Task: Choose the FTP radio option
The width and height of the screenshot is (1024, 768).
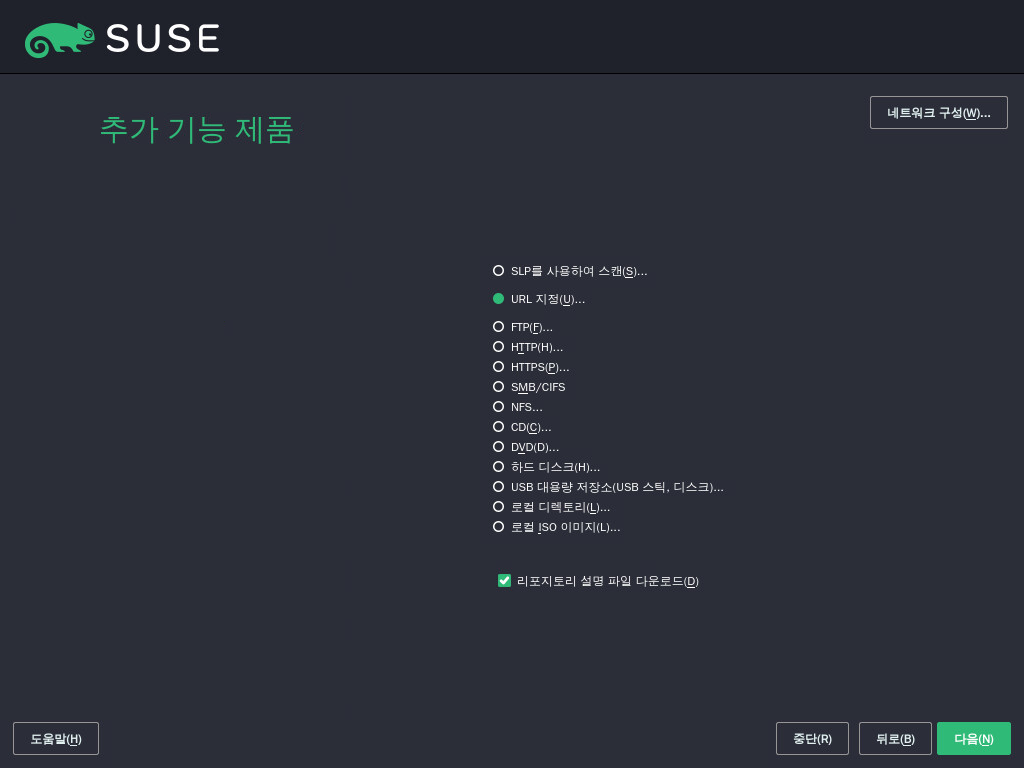Action: pos(499,327)
